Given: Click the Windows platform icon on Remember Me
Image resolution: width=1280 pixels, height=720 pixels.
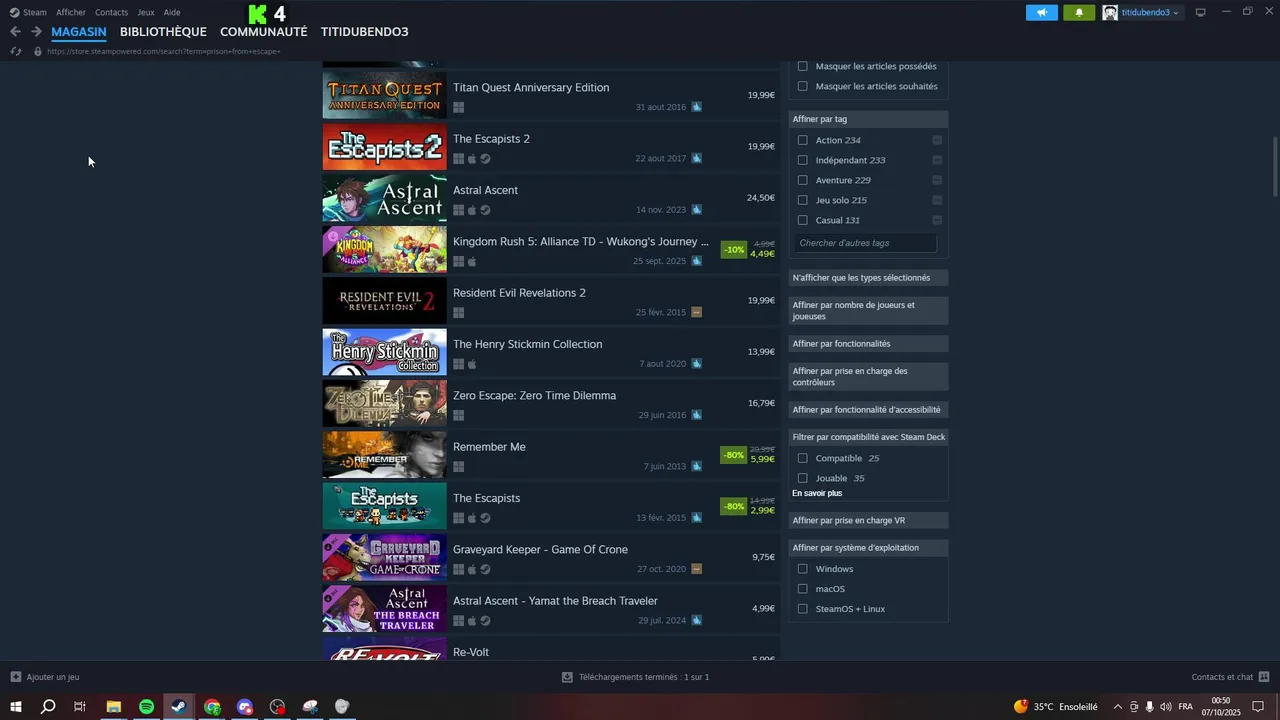Looking at the screenshot, I should coord(458,467).
